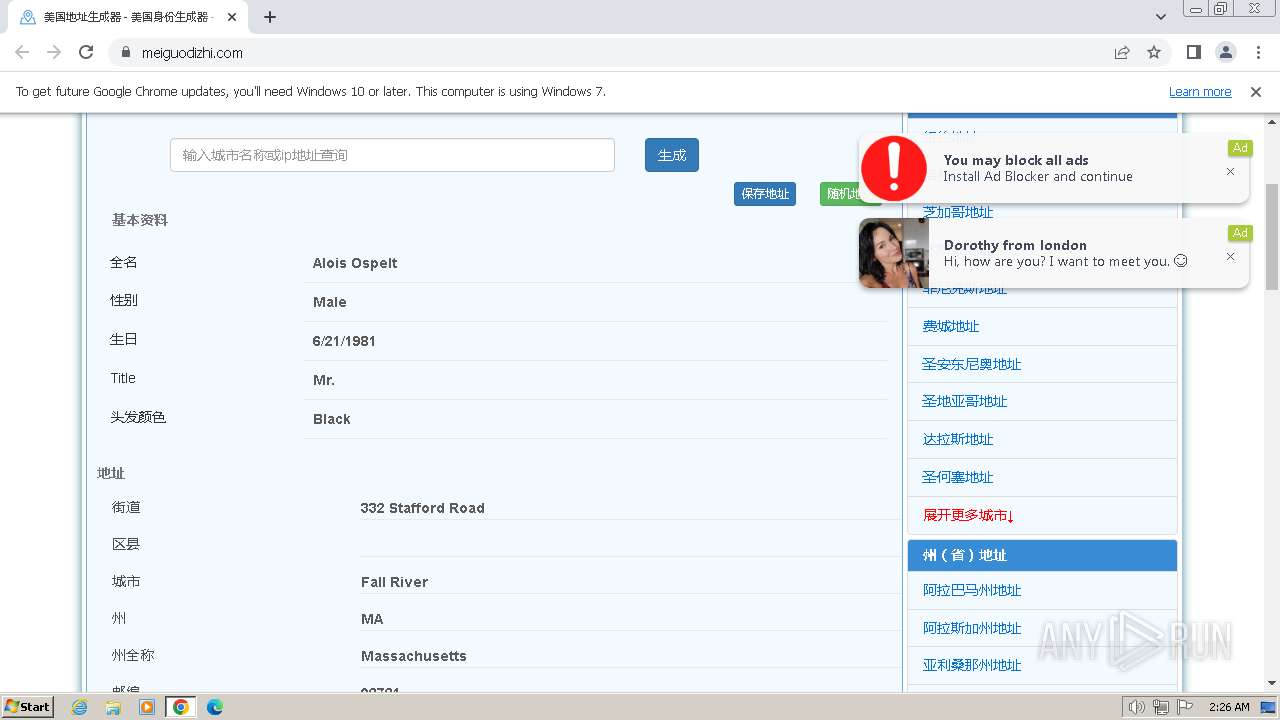
Task: Click Chrome icon in taskbar
Action: click(x=181, y=707)
